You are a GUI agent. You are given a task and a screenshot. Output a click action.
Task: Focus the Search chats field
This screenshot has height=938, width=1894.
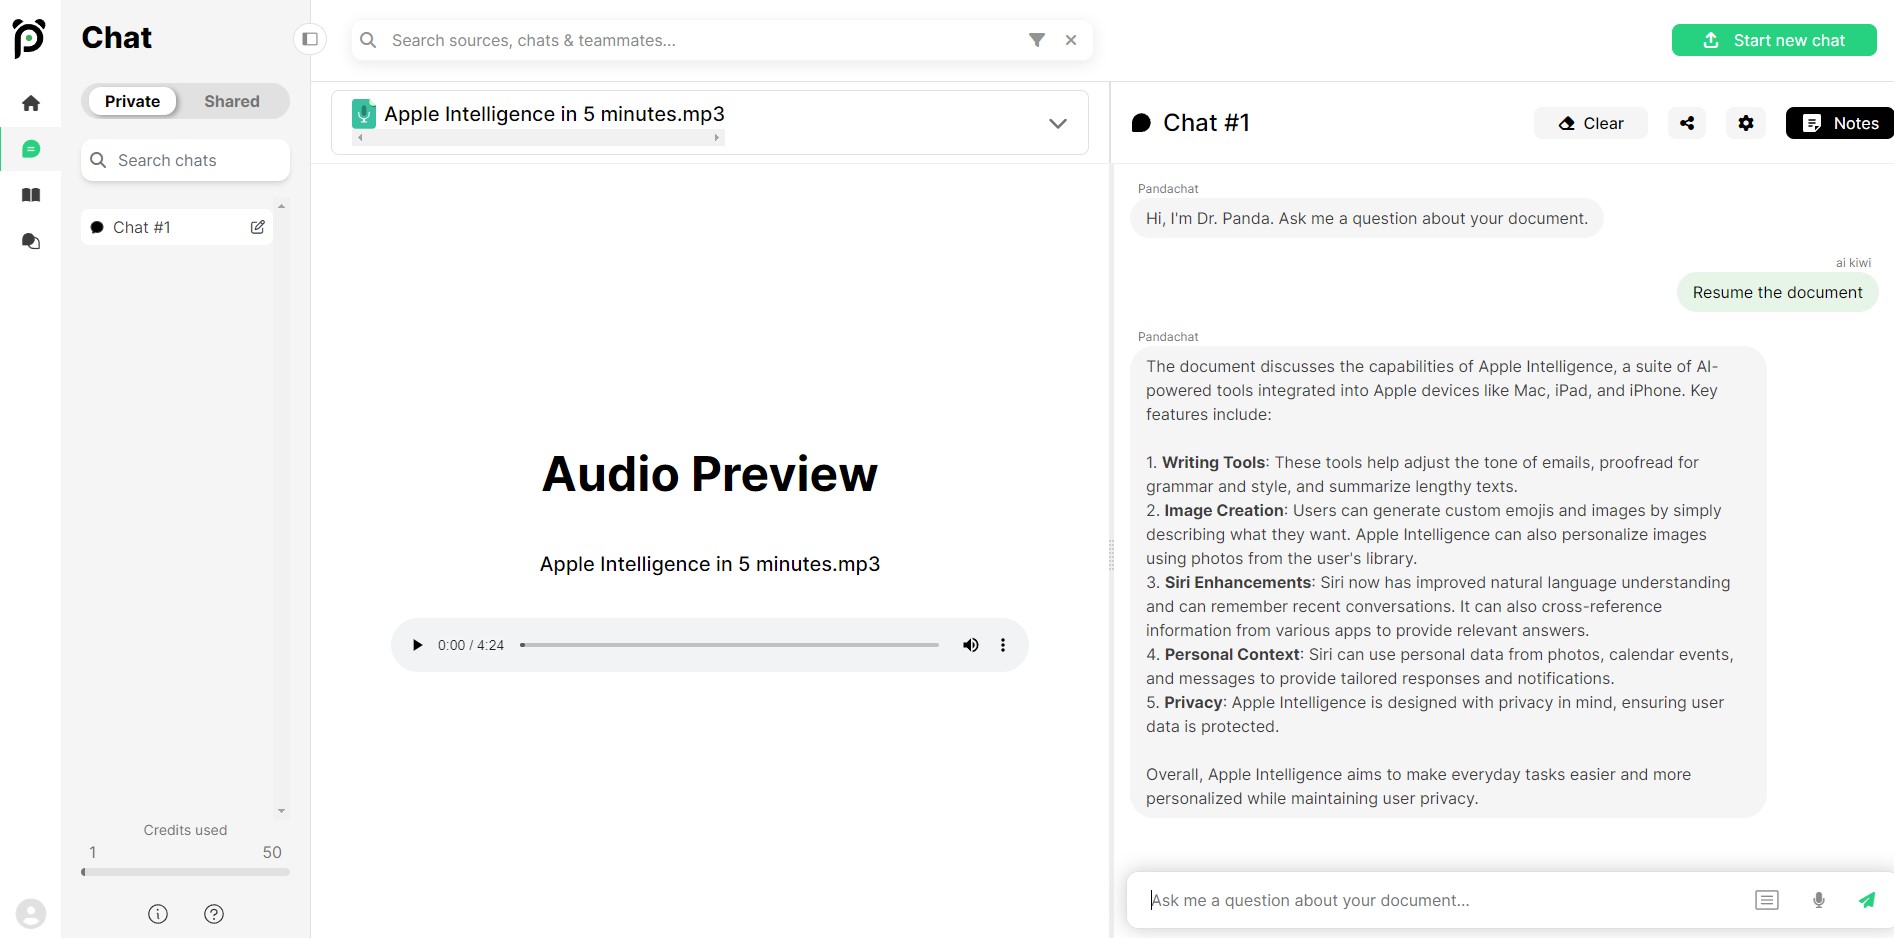point(185,160)
